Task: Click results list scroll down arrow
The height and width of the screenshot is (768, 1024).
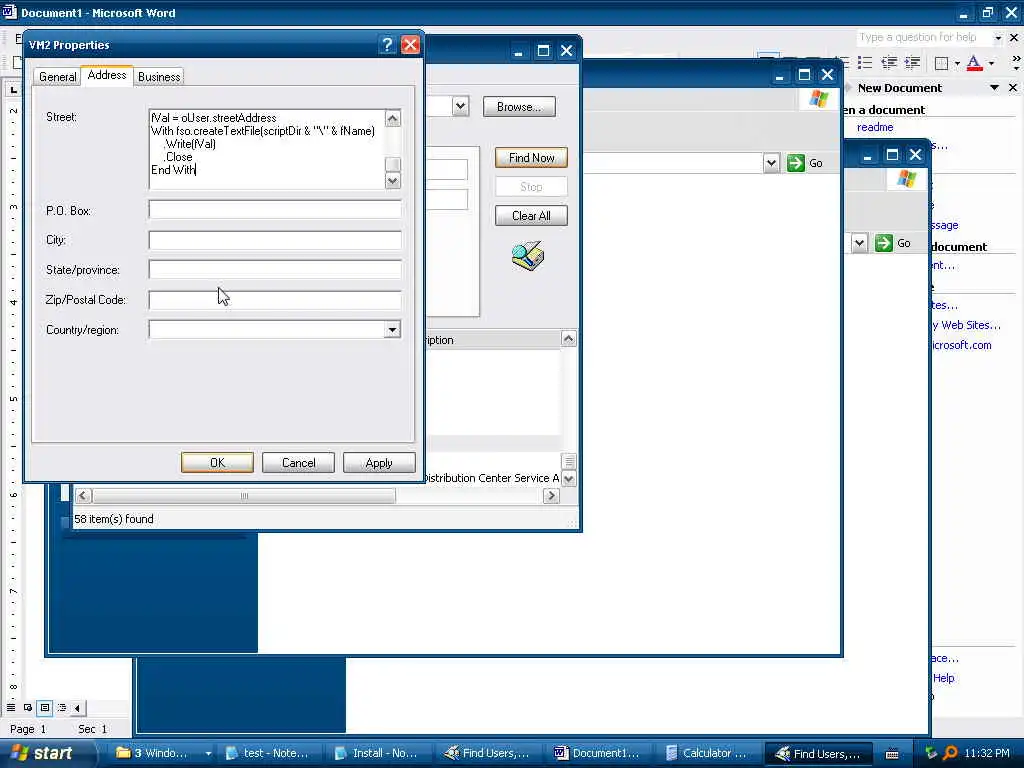Action: (x=568, y=479)
